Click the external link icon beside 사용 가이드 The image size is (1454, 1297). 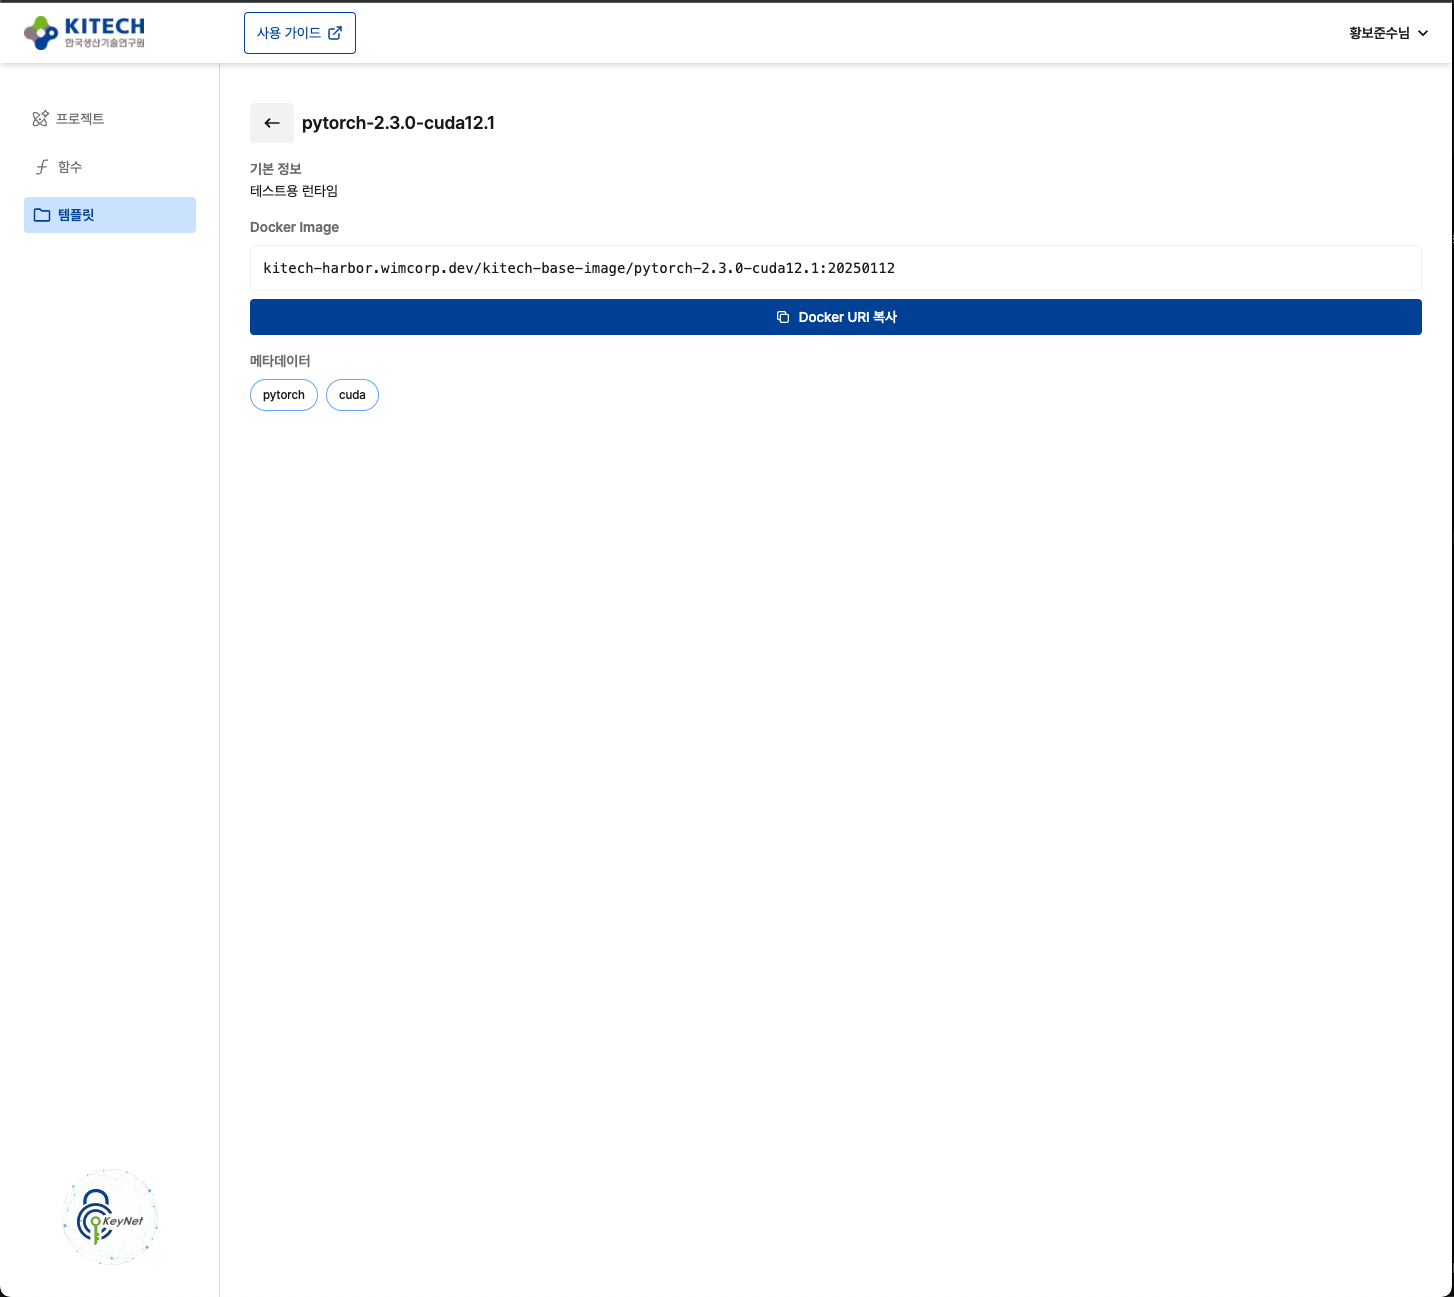pyautogui.click(x=335, y=33)
